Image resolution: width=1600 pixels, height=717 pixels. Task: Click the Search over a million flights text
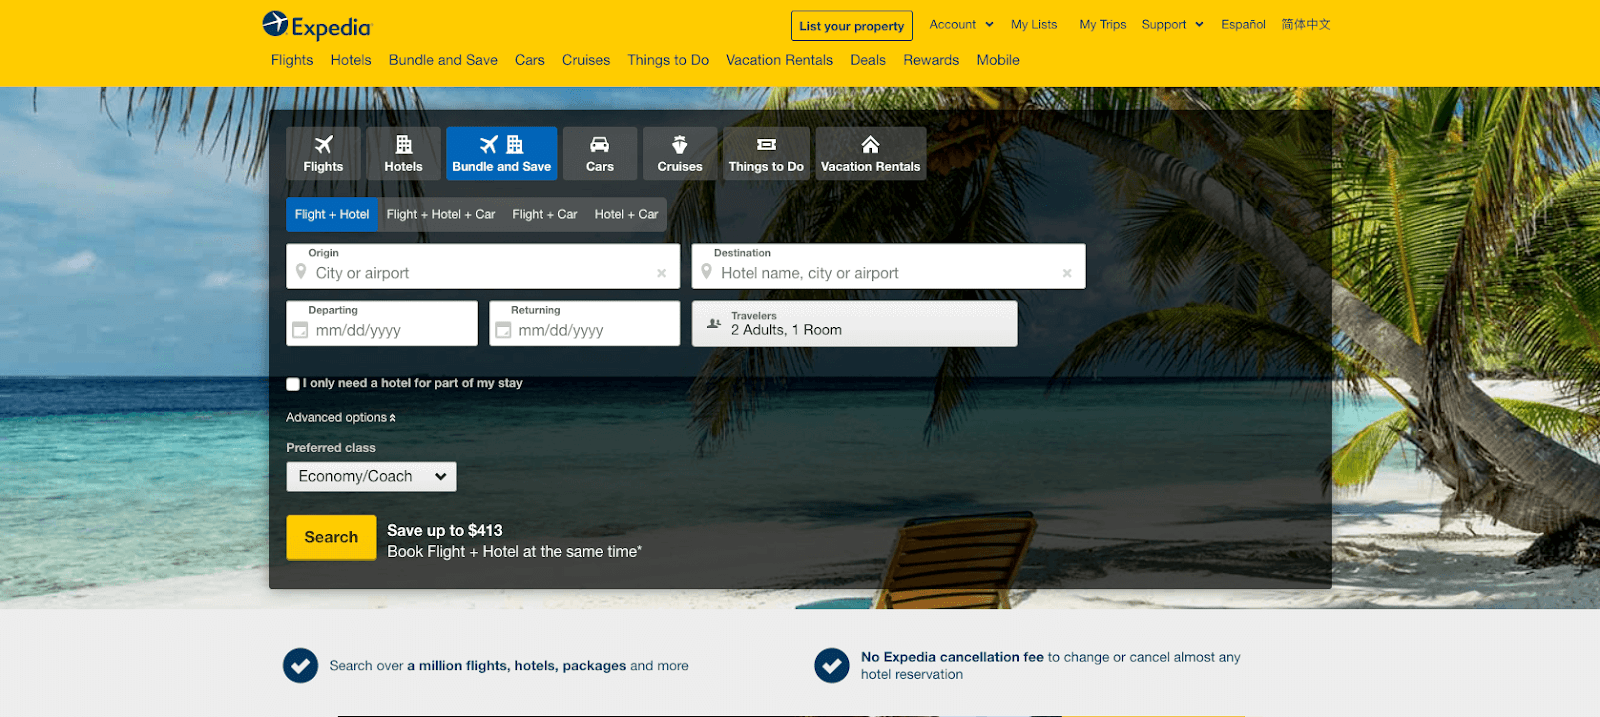[x=509, y=666]
